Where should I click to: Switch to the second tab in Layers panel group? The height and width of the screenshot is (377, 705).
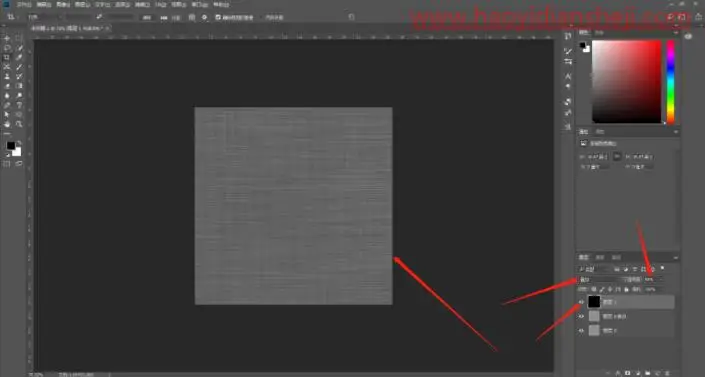600,257
